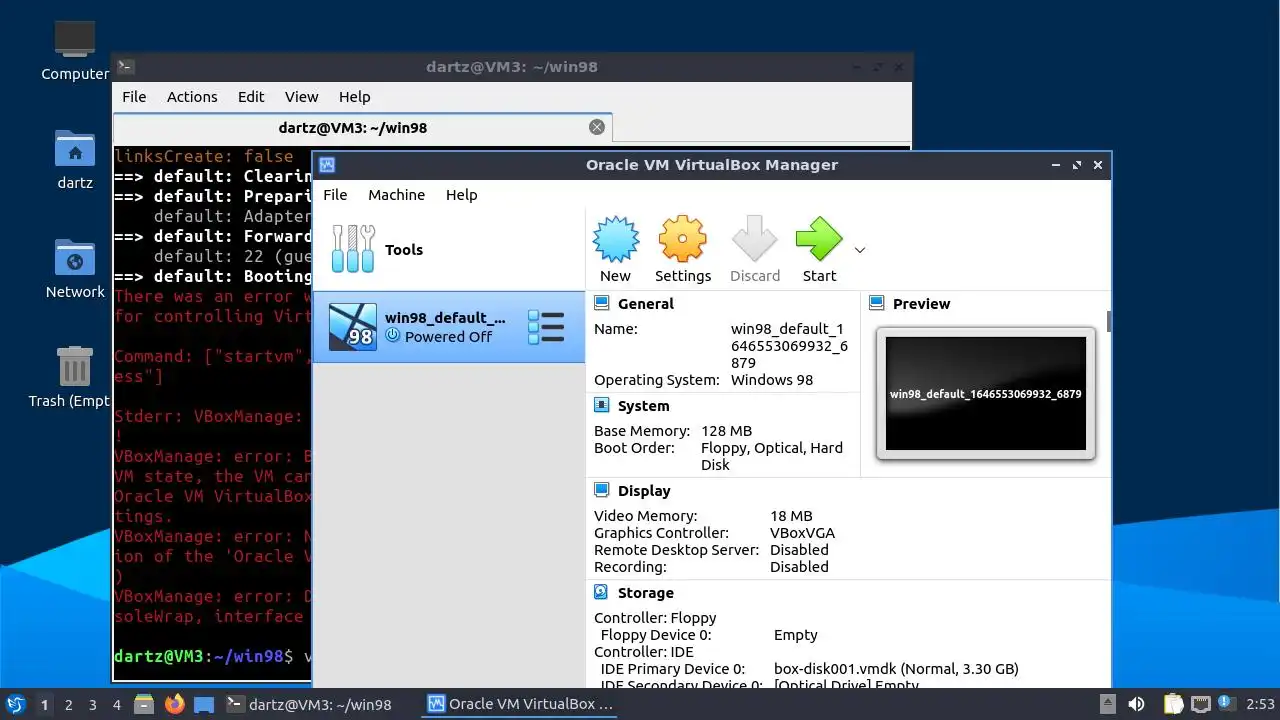This screenshot has height=720, width=1280.
Task: Click the greyed Discard icon
Action: click(755, 240)
